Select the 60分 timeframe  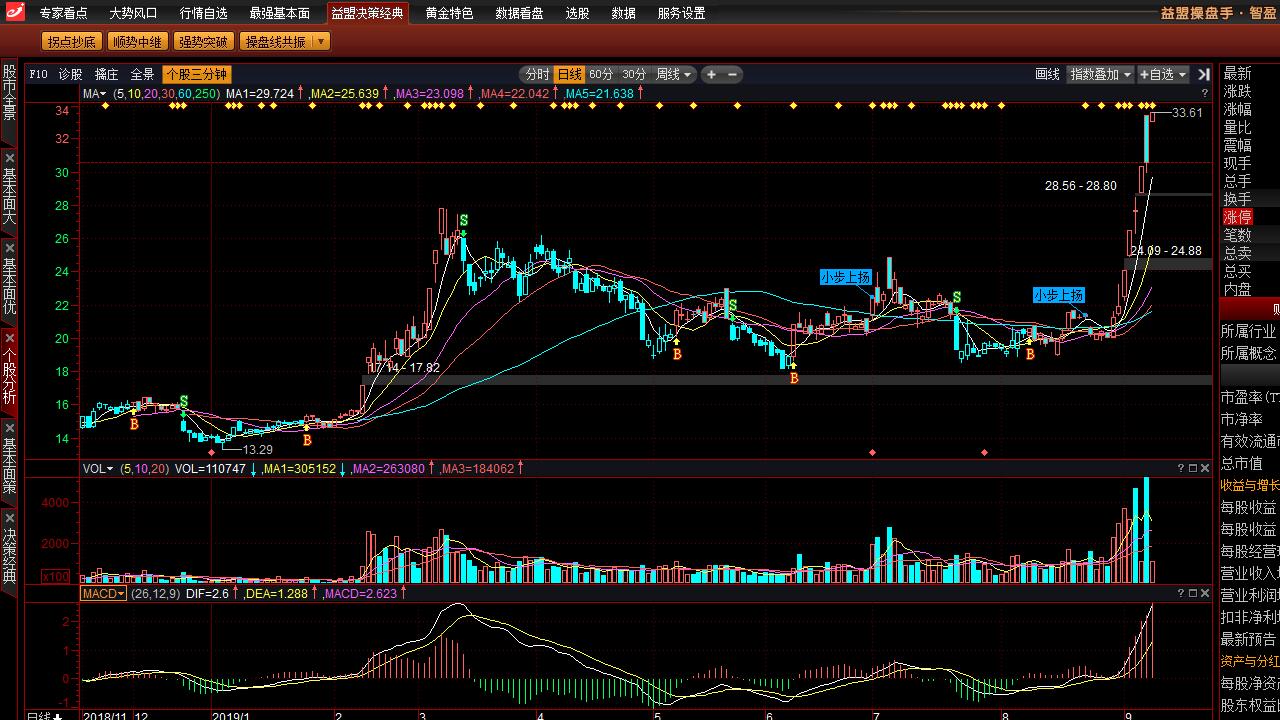(601, 74)
